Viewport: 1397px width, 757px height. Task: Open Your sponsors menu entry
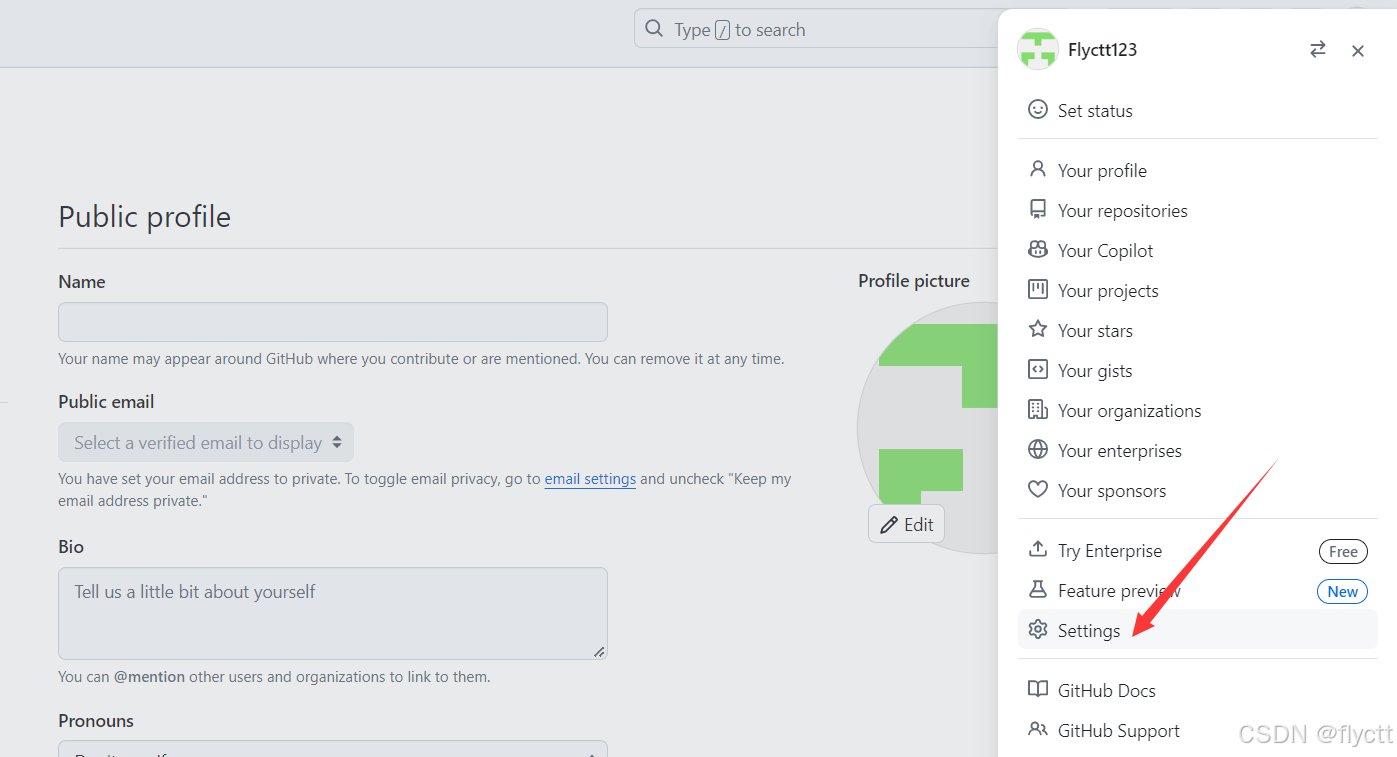point(1198,490)
